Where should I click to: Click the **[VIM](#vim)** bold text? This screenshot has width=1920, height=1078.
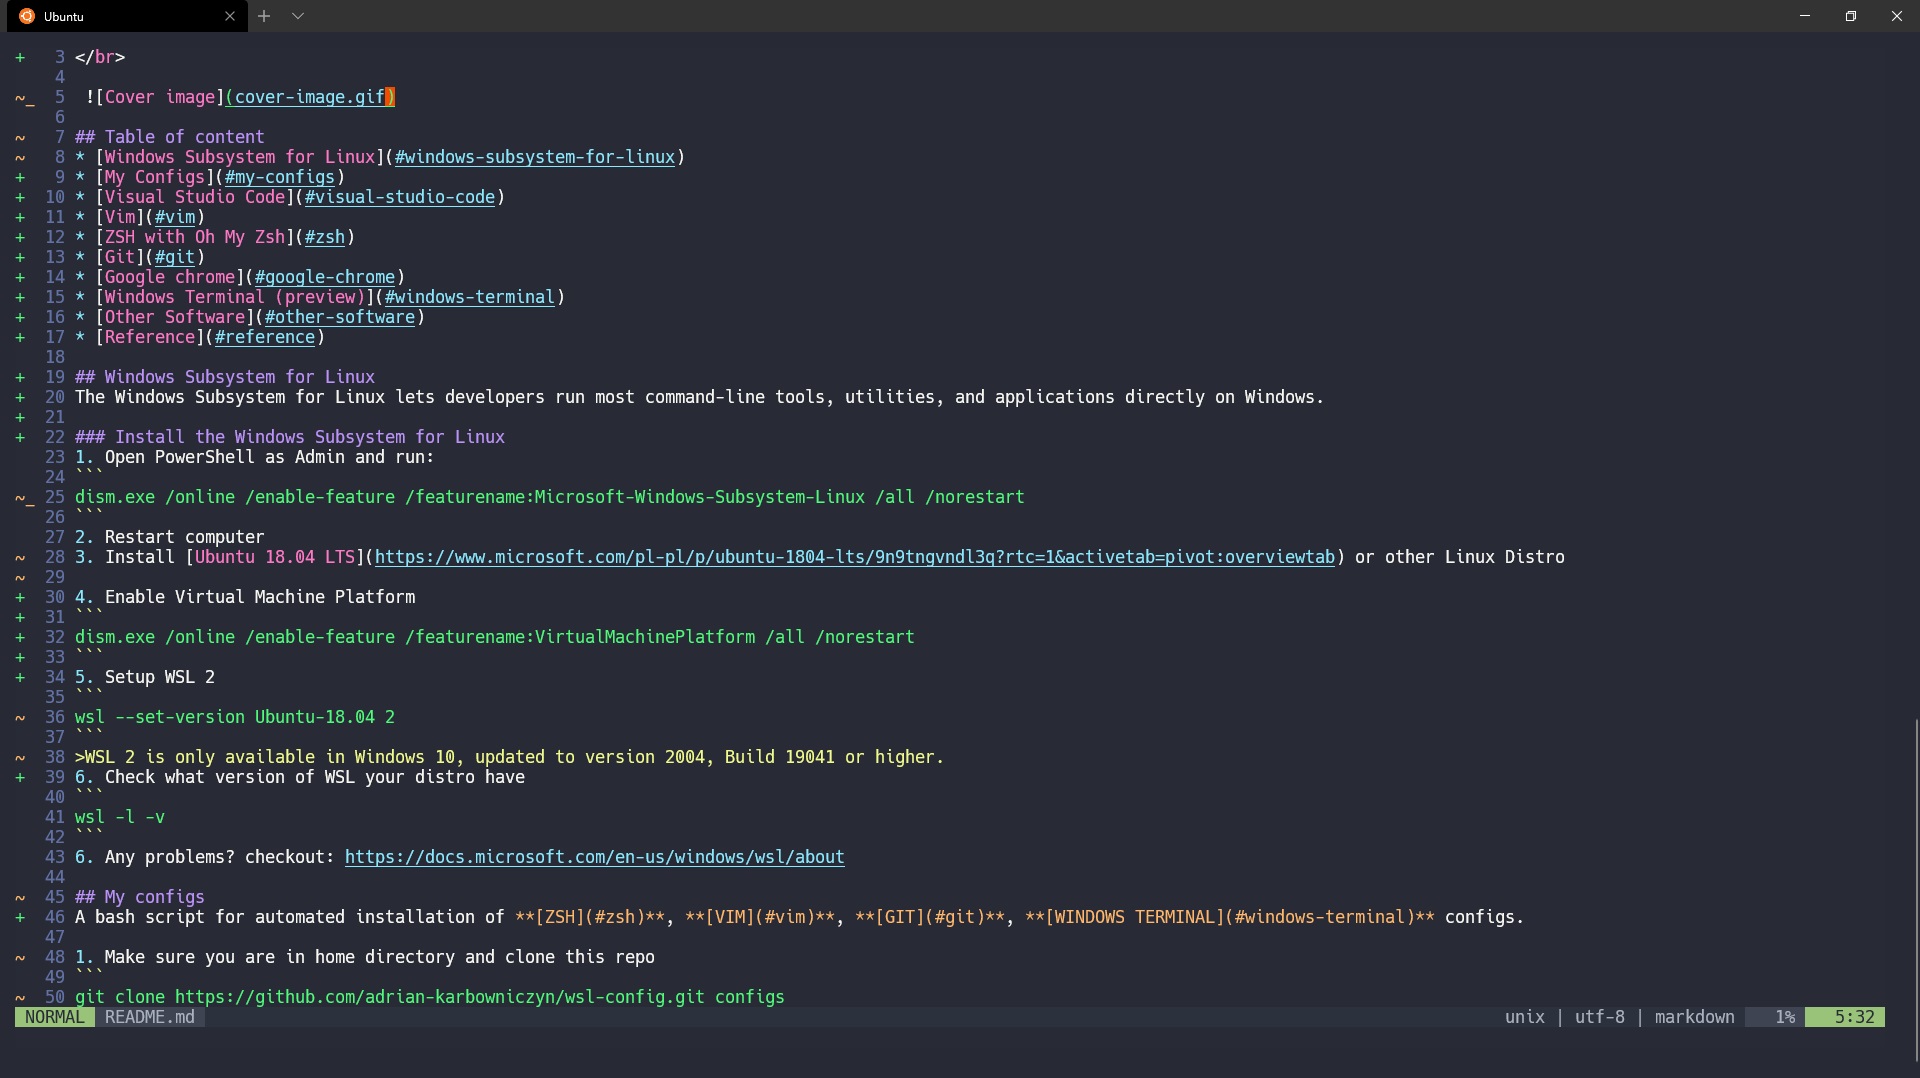[x=760, y=917]
